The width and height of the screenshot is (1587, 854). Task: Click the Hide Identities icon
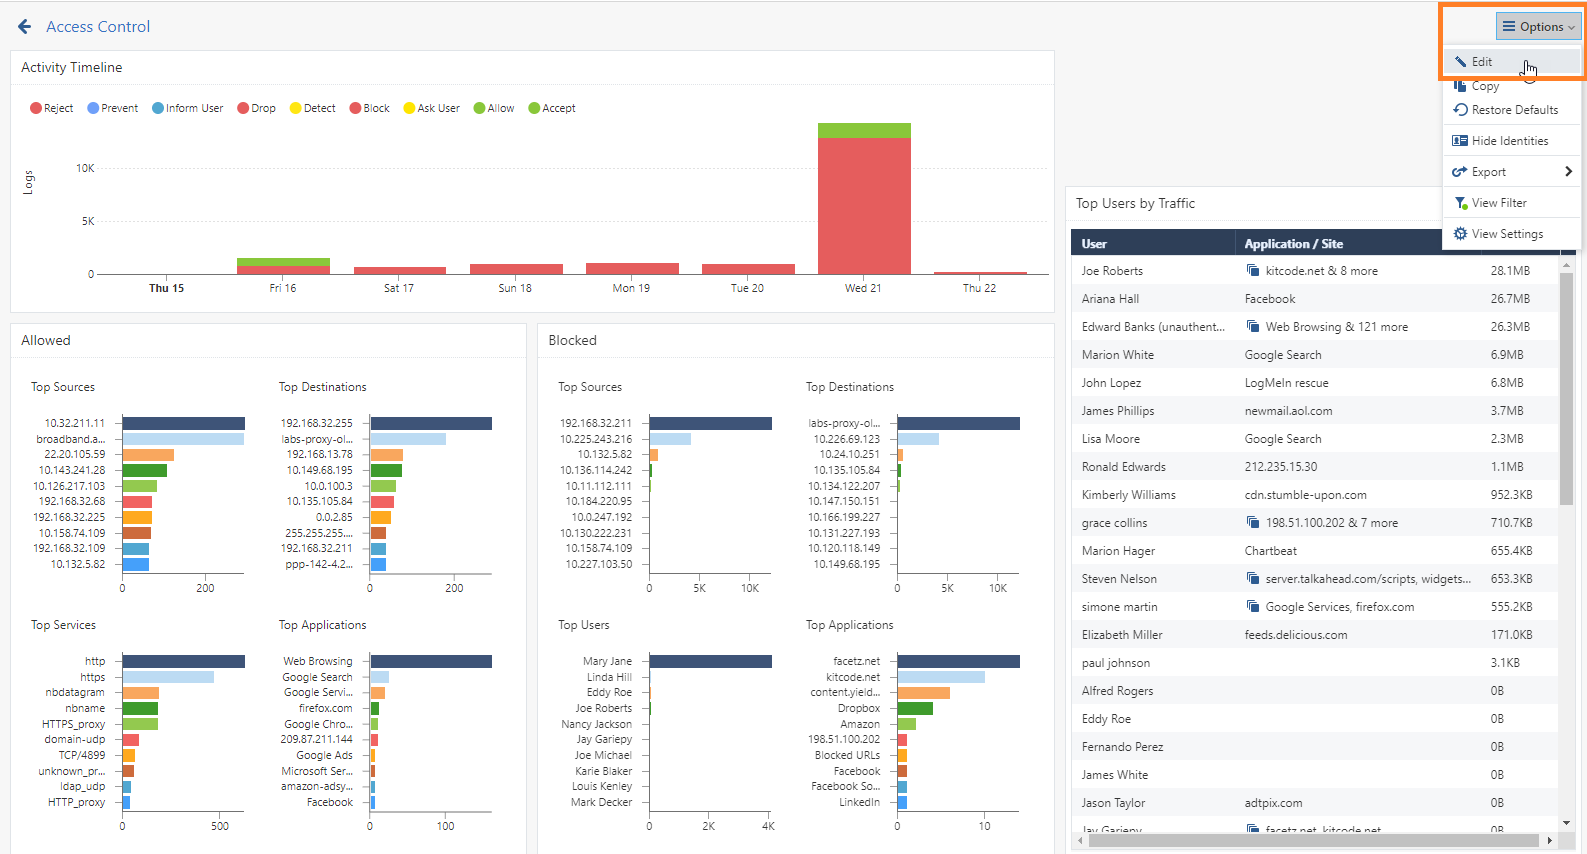[1460, 141]
